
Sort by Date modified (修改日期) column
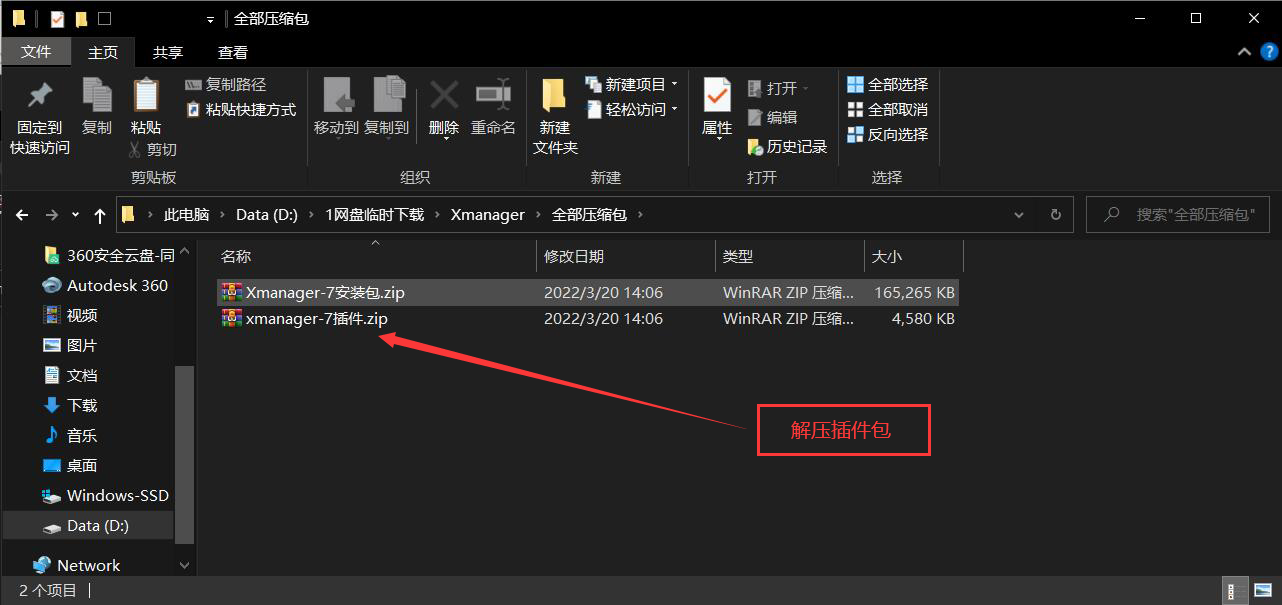coord(626,257)
